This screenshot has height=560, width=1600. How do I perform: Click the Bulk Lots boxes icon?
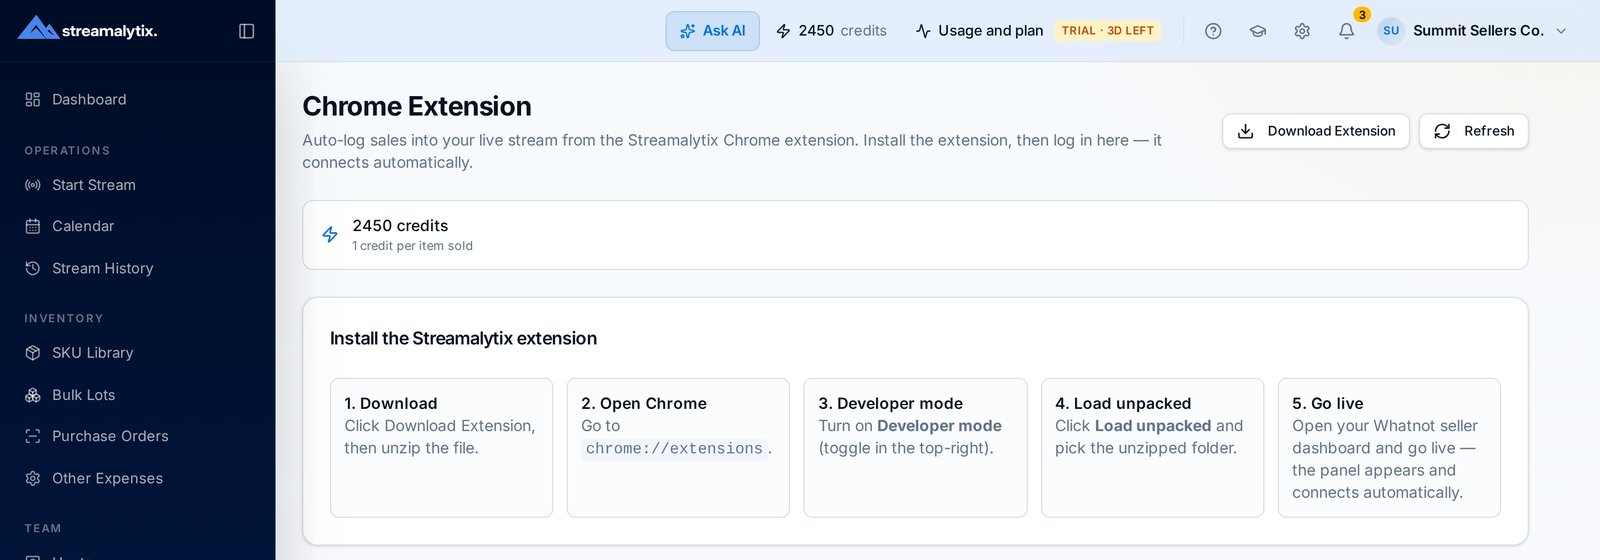pyautogui.click(x=33, y=395)
